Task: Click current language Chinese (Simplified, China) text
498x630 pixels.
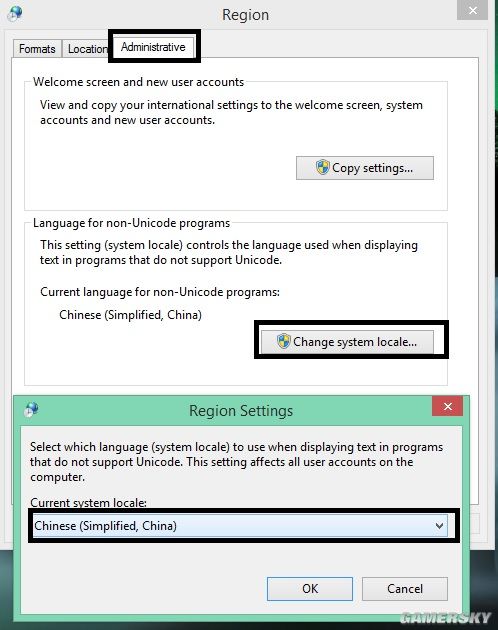Action: [x=130, y=315]
